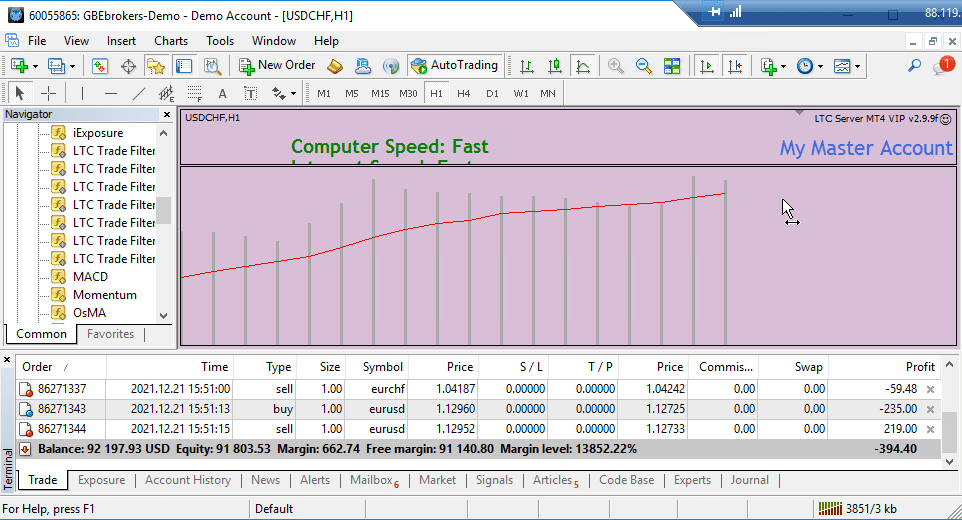The width and height of the screenshot is (962, 520).
Task: Open the Strategy Tester icon
Action: 212,66
